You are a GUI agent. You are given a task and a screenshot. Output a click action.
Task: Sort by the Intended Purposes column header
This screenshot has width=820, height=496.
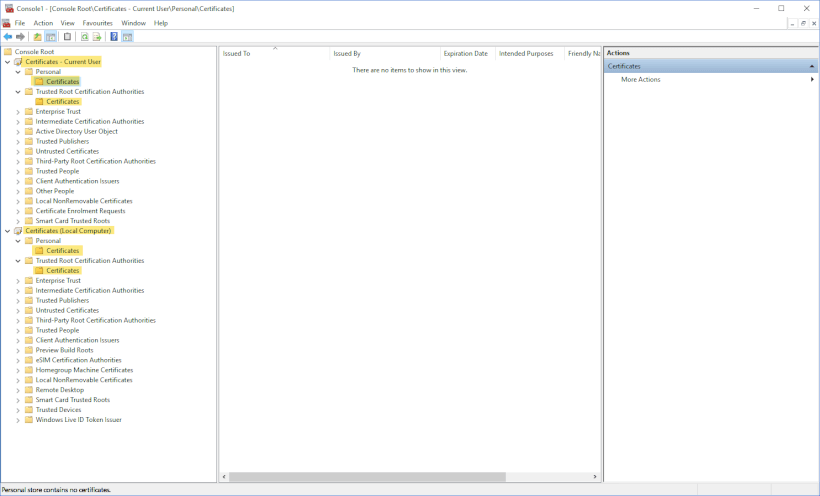[x=530, y=53]
